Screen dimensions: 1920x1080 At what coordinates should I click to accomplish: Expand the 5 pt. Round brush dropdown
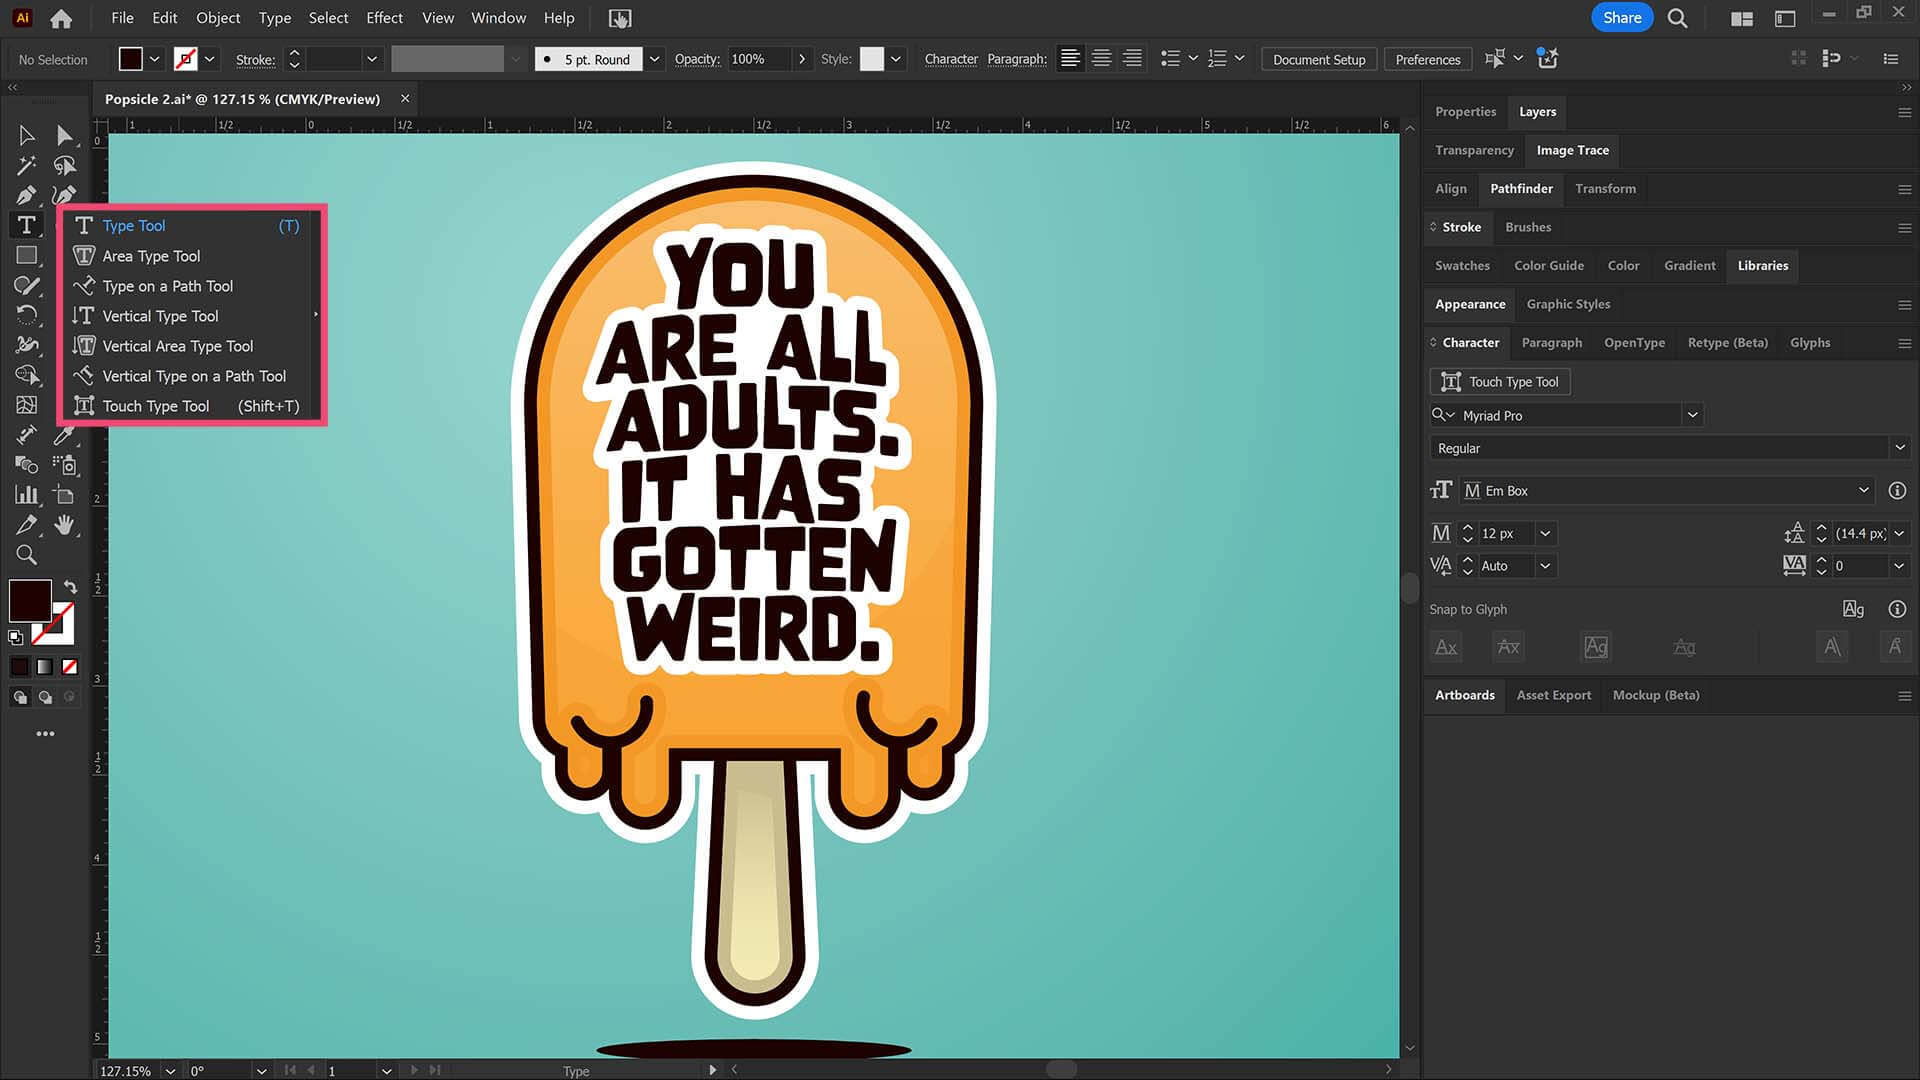pos(654,59)
